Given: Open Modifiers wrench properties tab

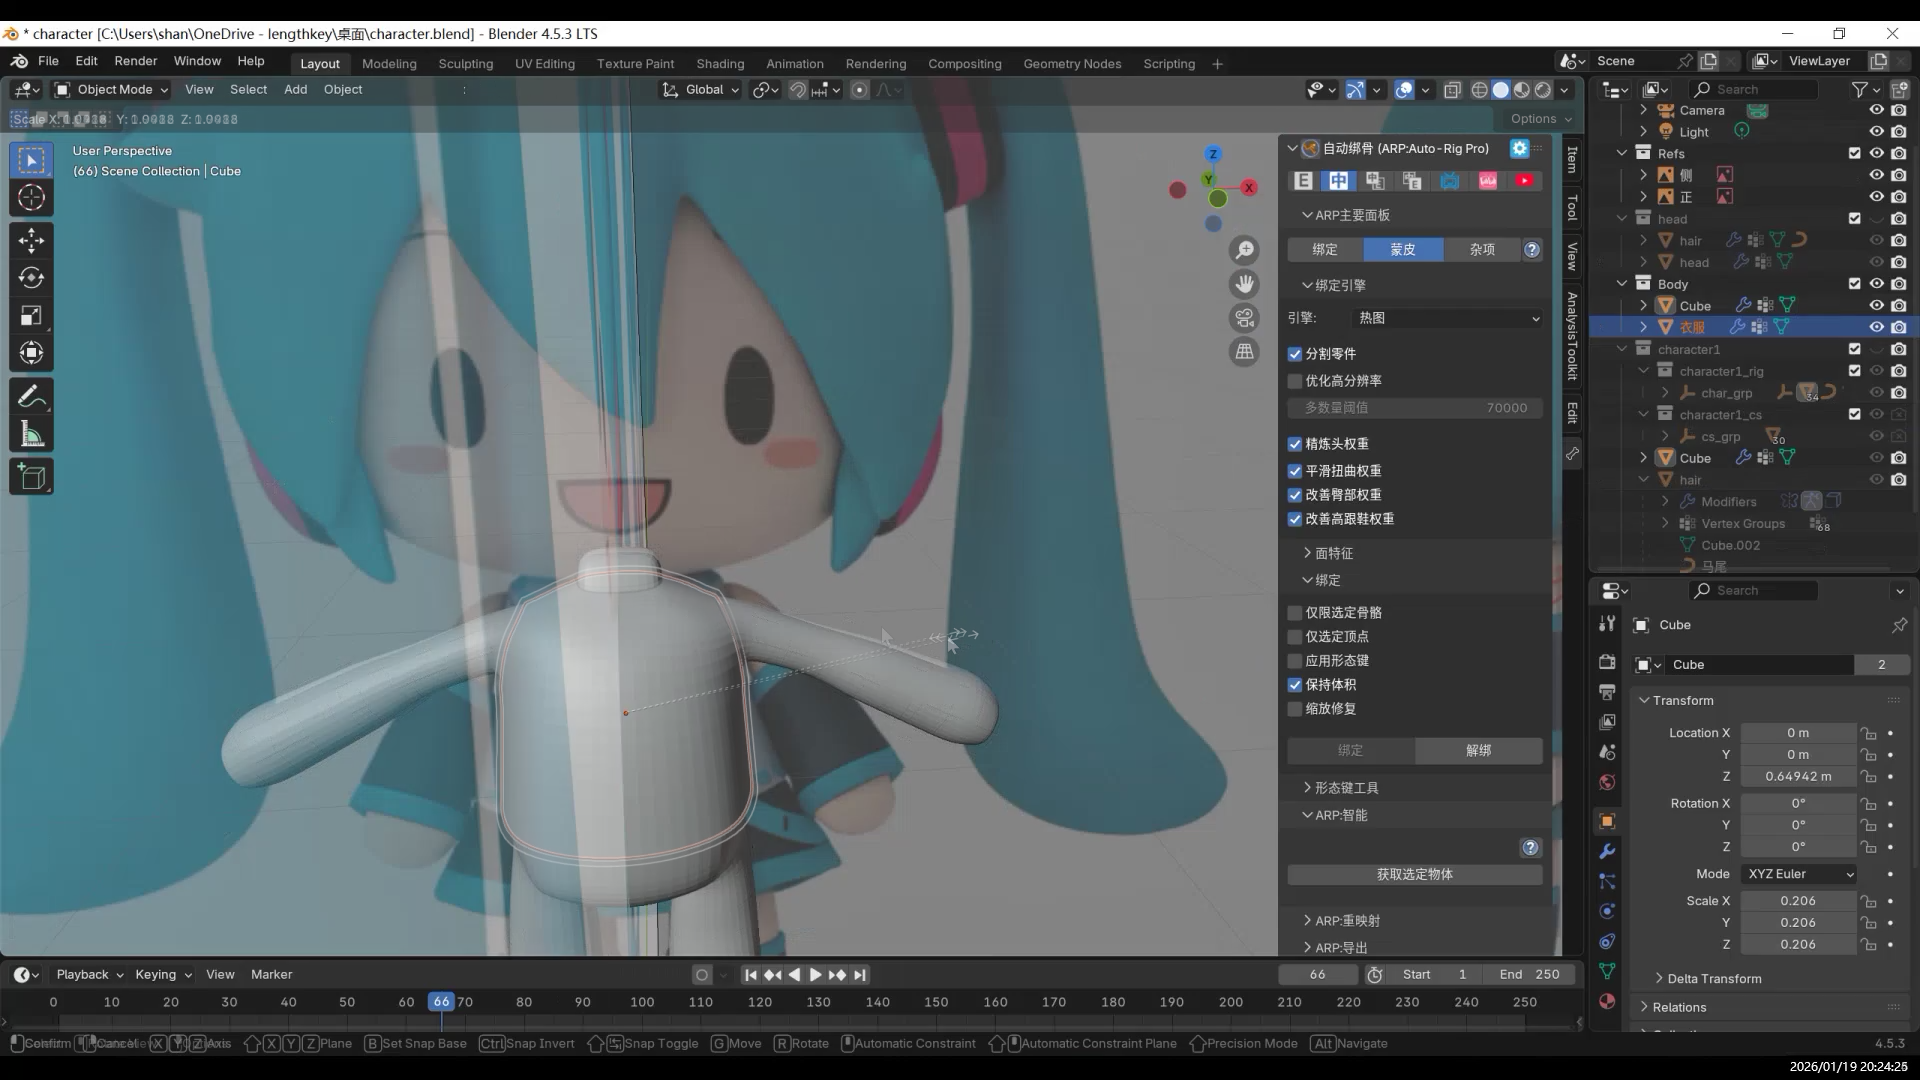Looking at the screenshot, I should point(1607,852).
